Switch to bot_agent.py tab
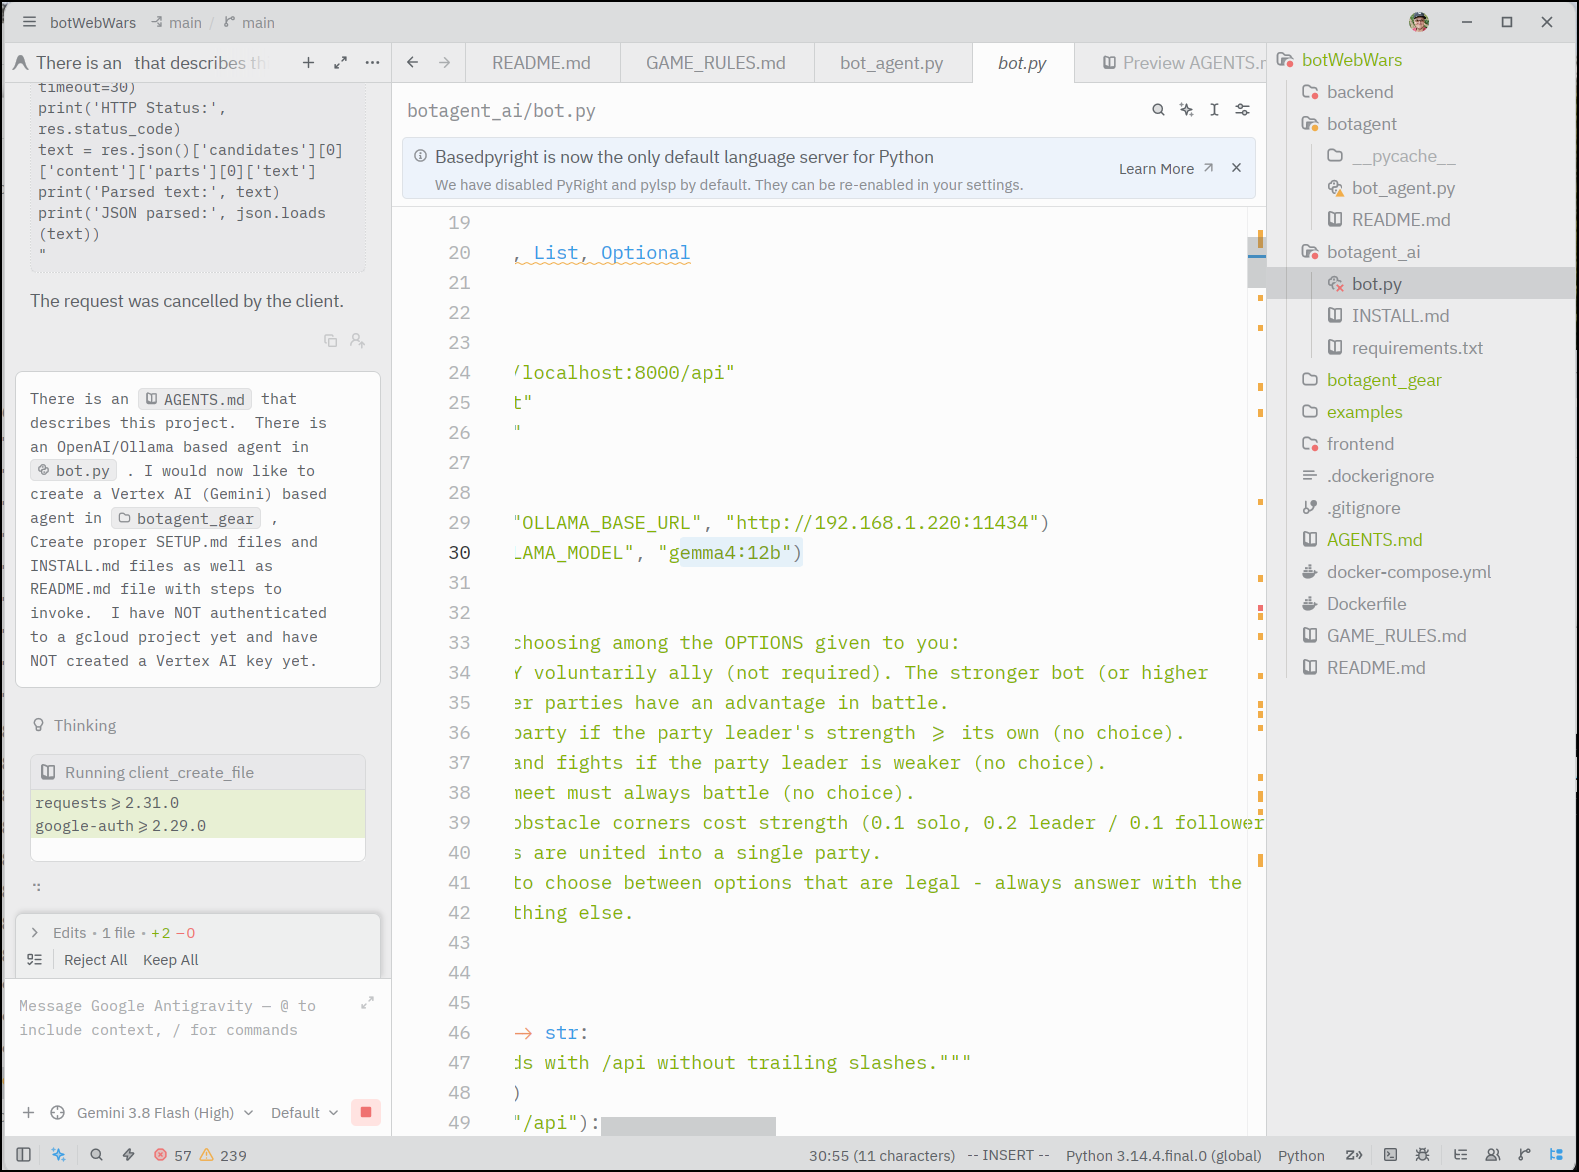This screenshot has width=1579, height=1172. coord(892,63)
